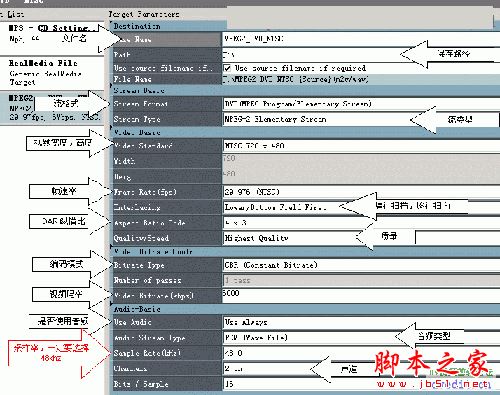Select the Base Name parameter label

[x=167, y=39]
